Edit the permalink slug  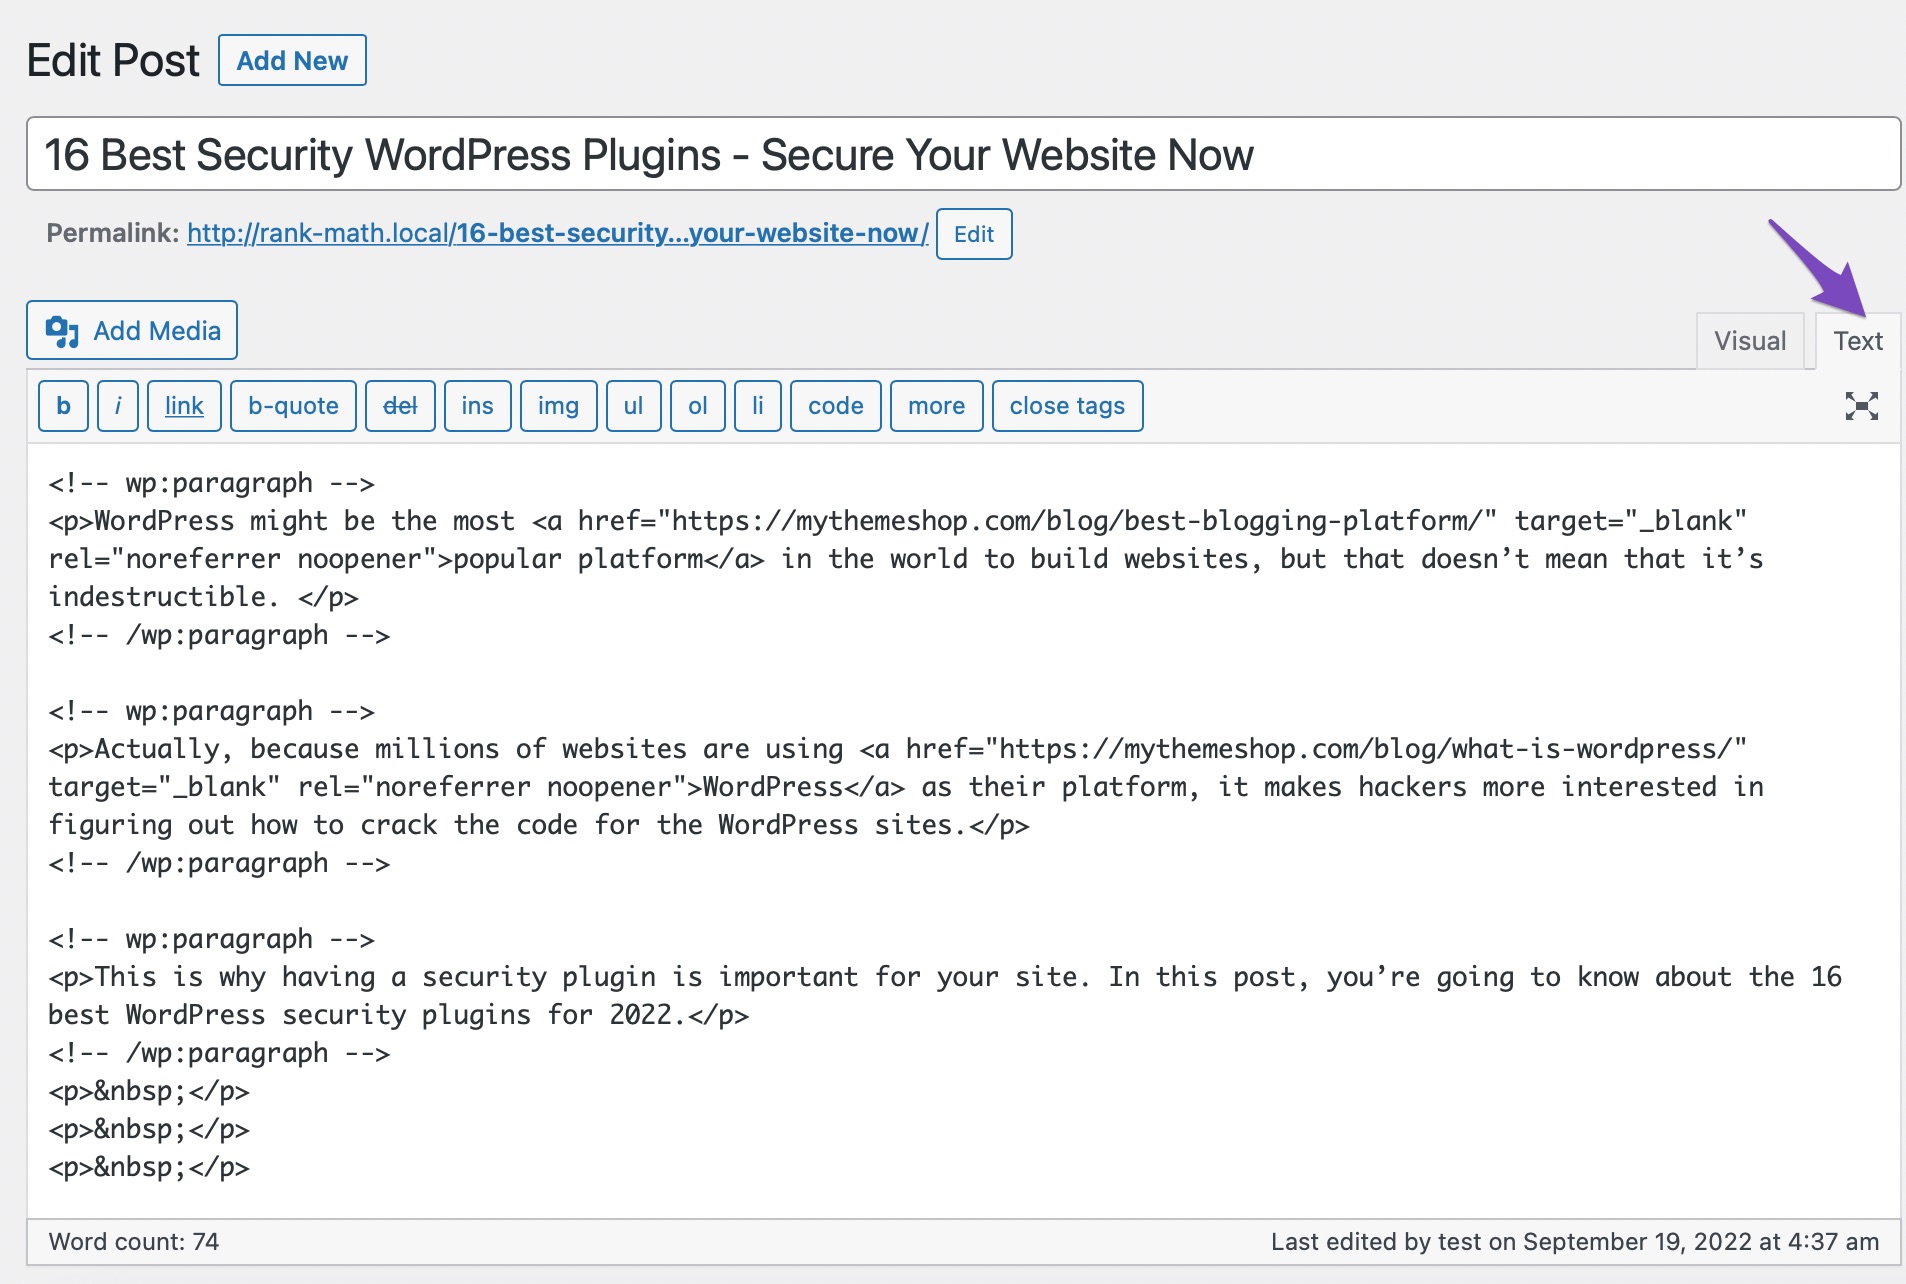(x=973, y=234)
